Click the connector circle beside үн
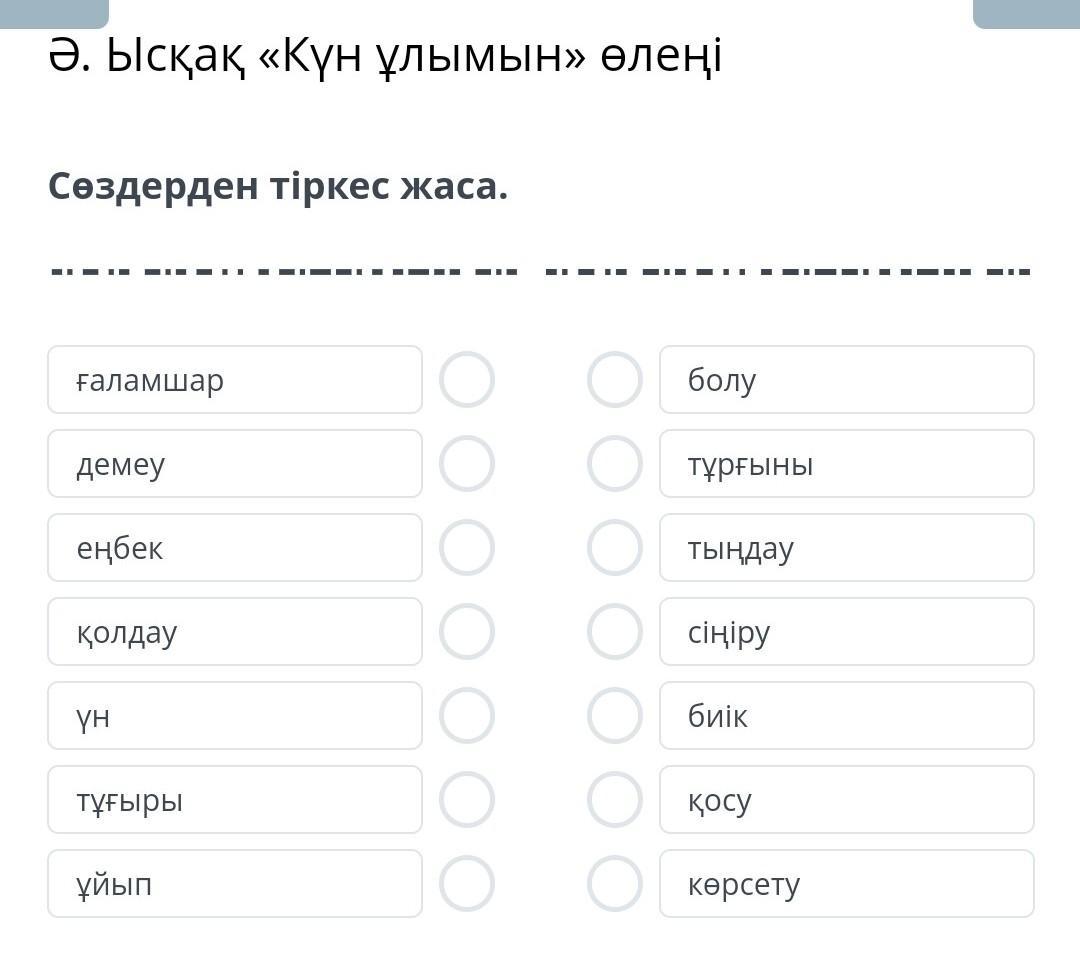Viewport: 1080px width, 968px height. tap(467, 716)
